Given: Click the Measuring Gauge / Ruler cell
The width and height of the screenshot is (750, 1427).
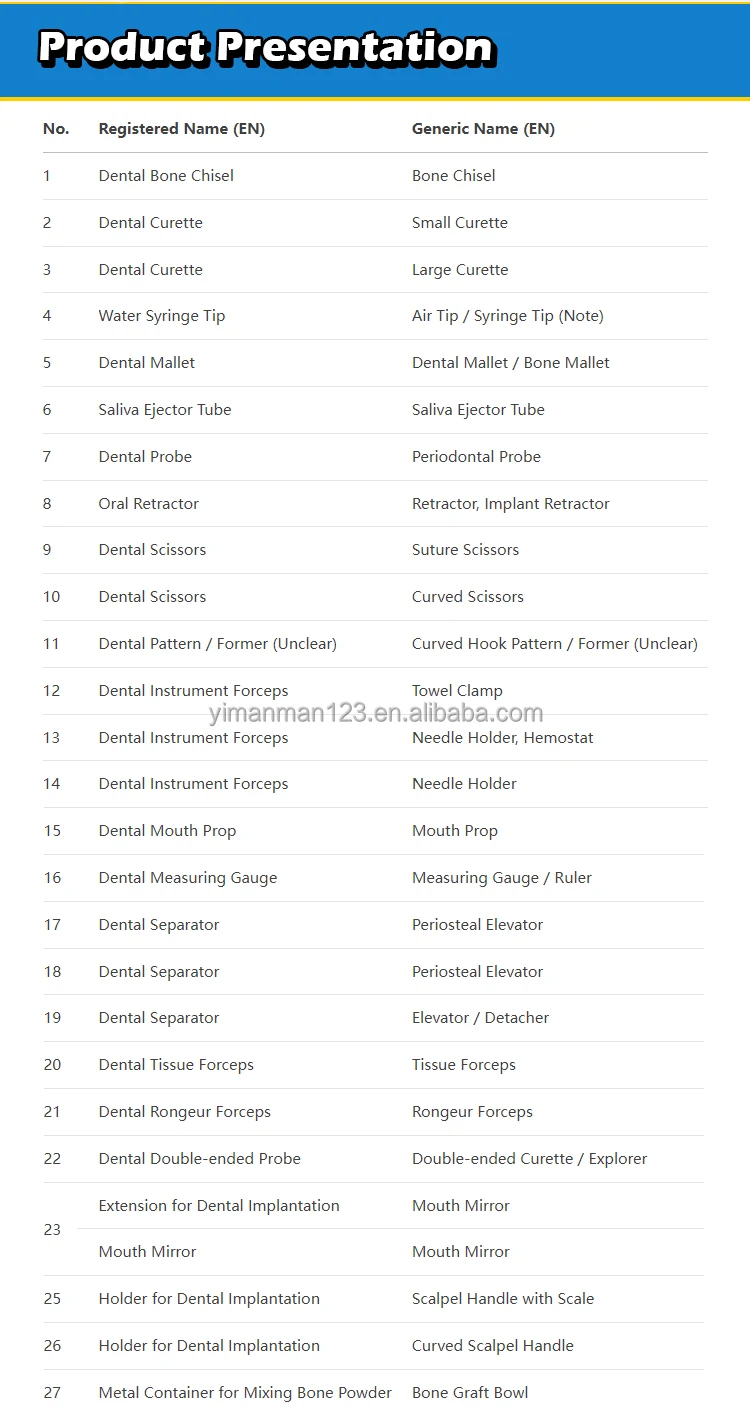Looking at the screenshot, I should click(502, 878).
